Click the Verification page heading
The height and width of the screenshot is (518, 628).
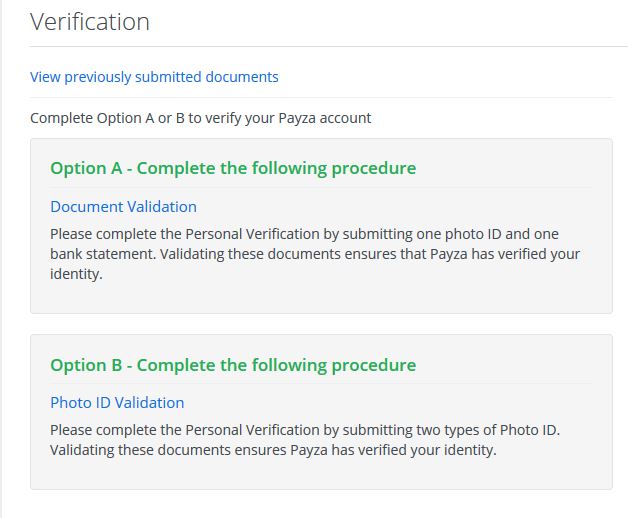point(90,22)
